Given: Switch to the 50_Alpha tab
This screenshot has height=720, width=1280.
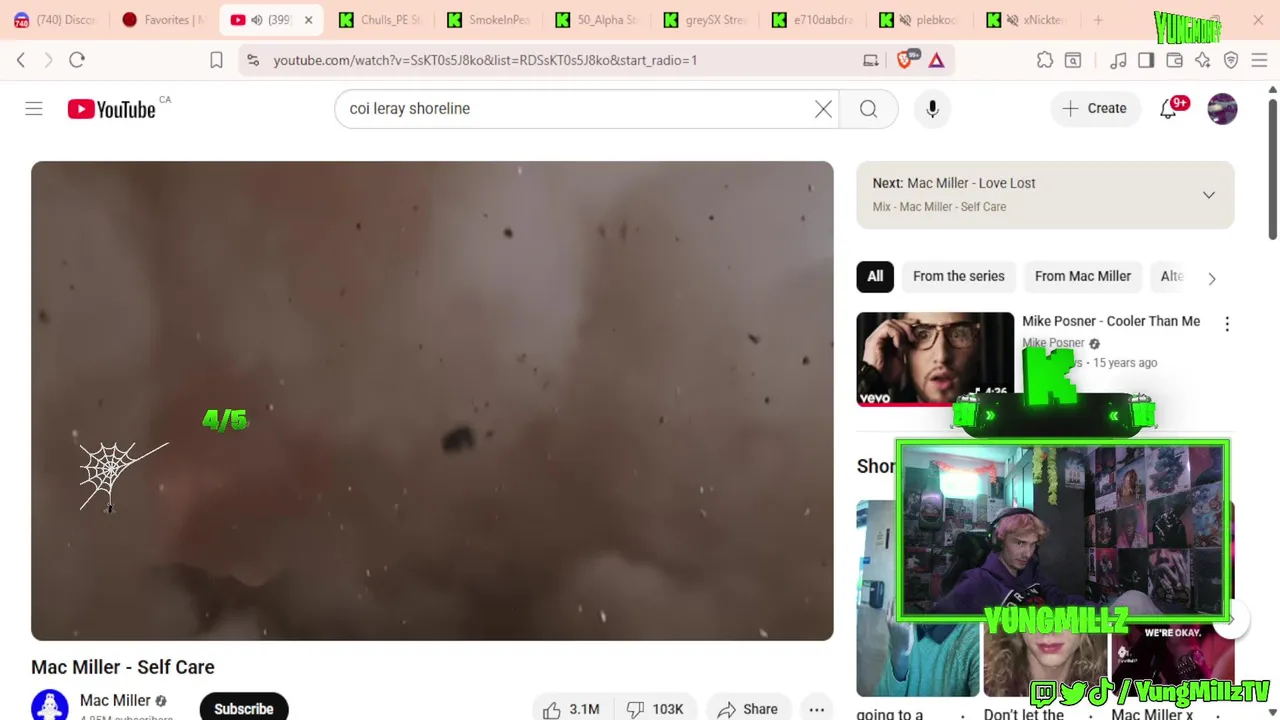Looking at the screenshot, I should [597, 20].
